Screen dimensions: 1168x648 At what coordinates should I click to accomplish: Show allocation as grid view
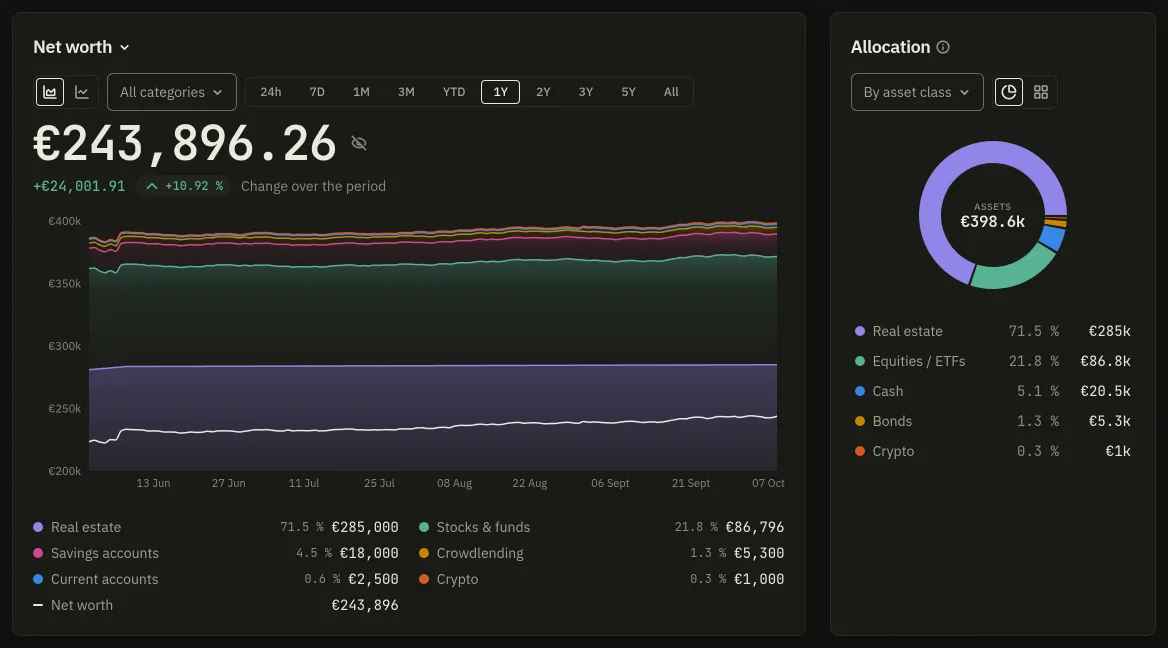[1041, 92]
